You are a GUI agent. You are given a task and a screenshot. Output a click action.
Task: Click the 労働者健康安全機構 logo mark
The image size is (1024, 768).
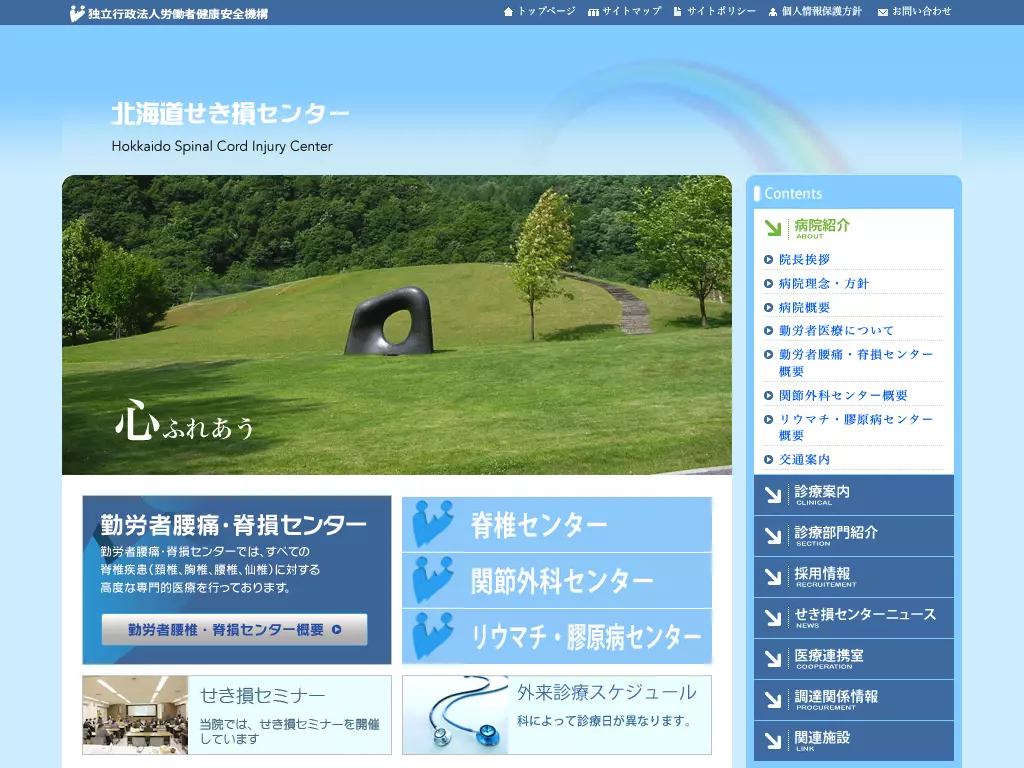click(77, 13)
